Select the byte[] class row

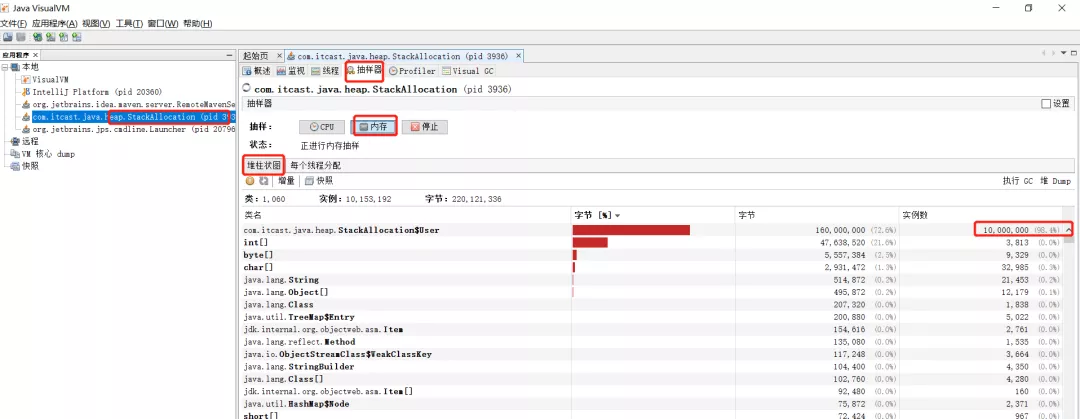pos(653,255)
